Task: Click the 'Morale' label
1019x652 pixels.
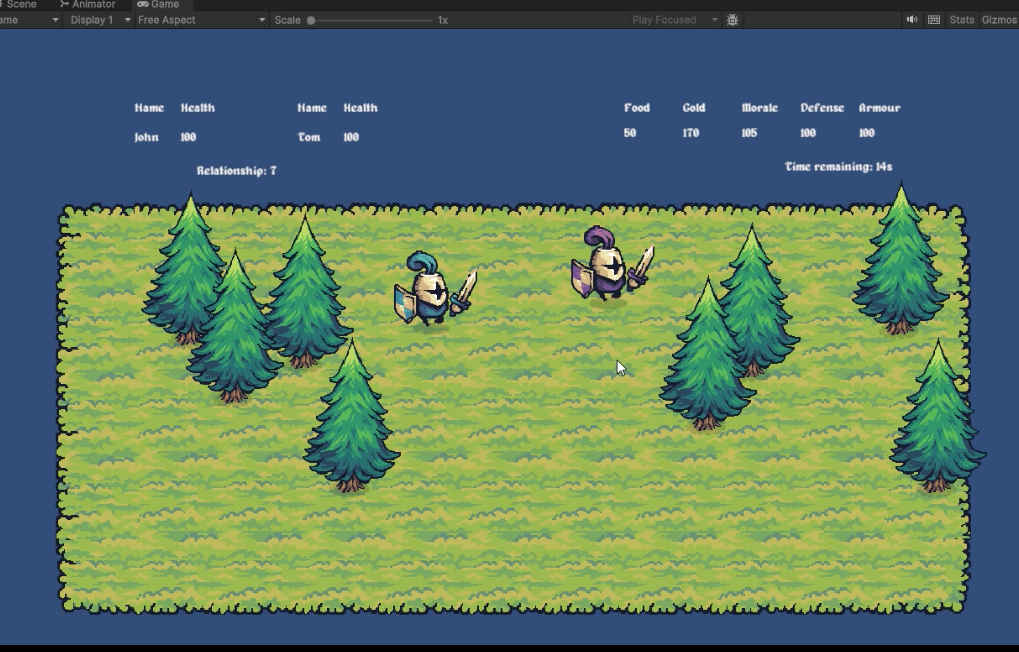Action: click(760, 108)
